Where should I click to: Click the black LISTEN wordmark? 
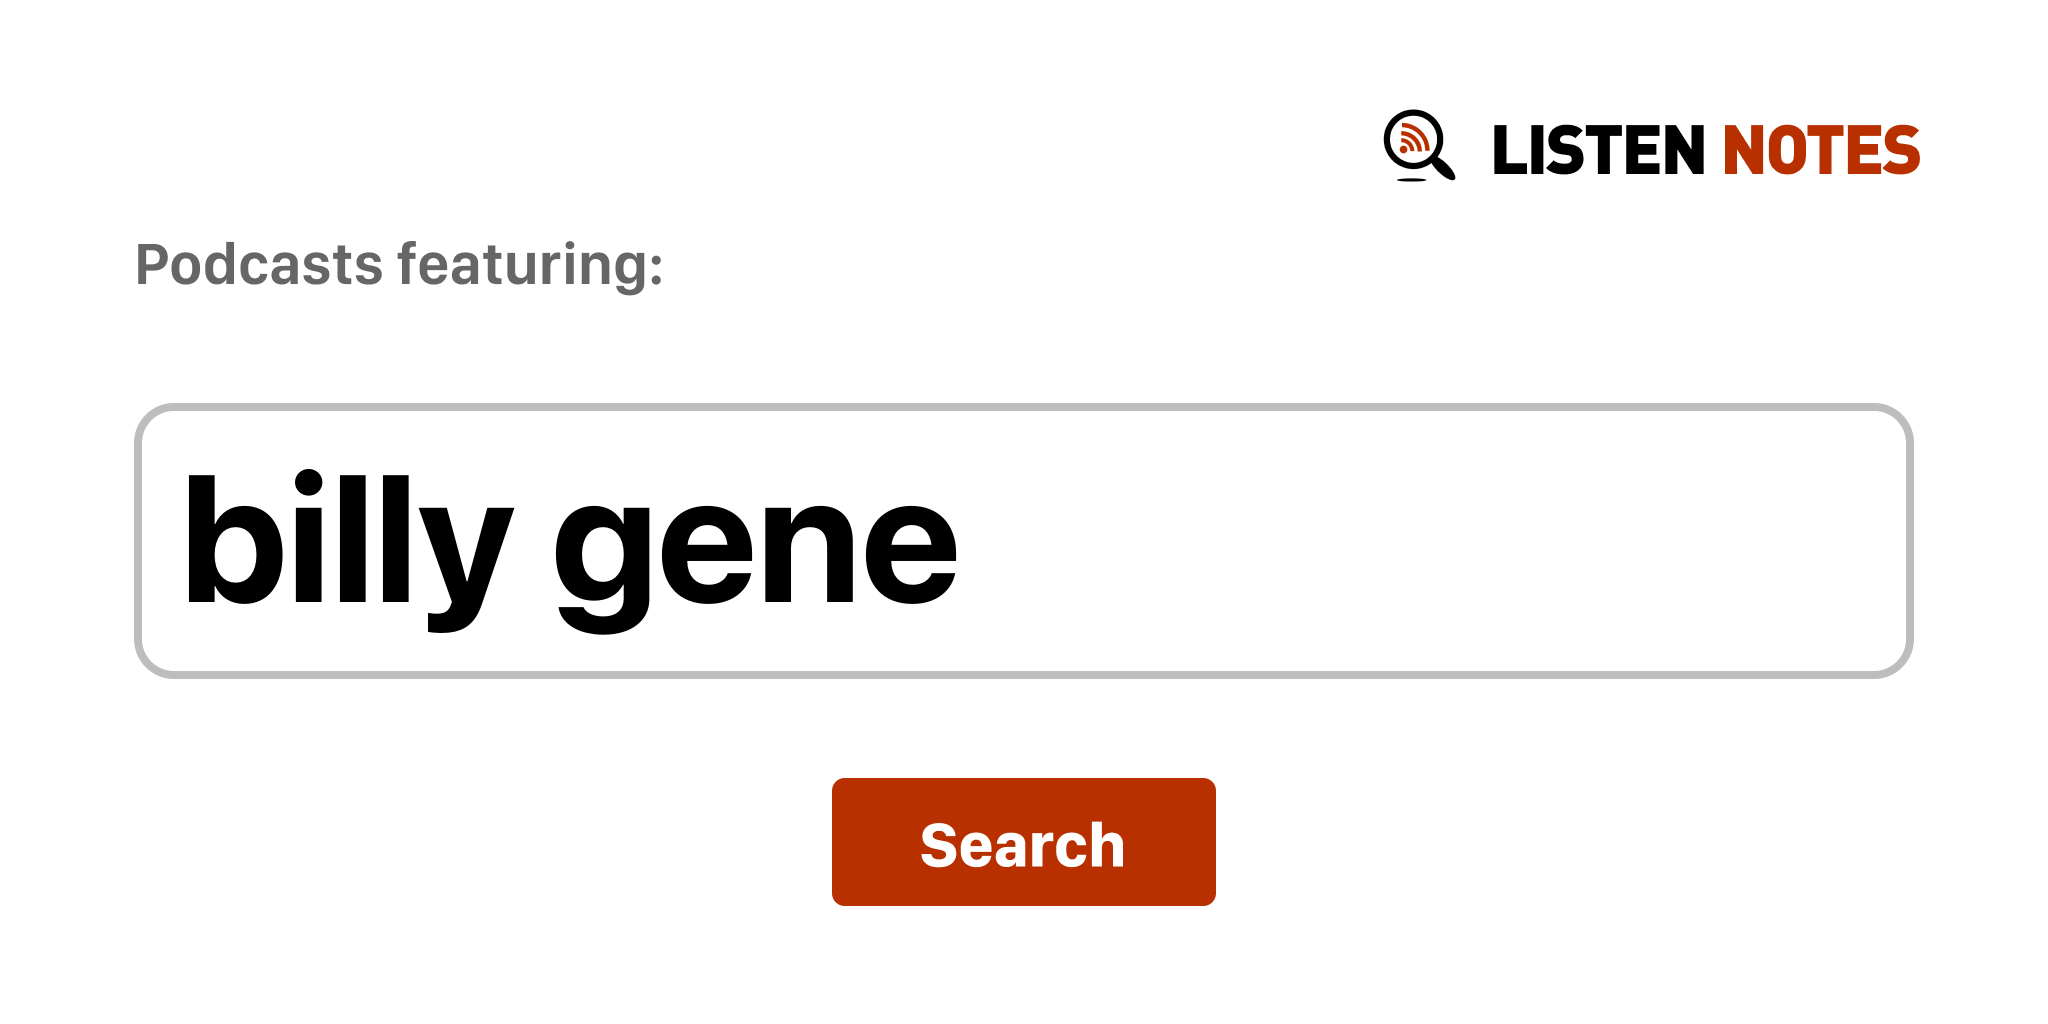coord(1597,151)
